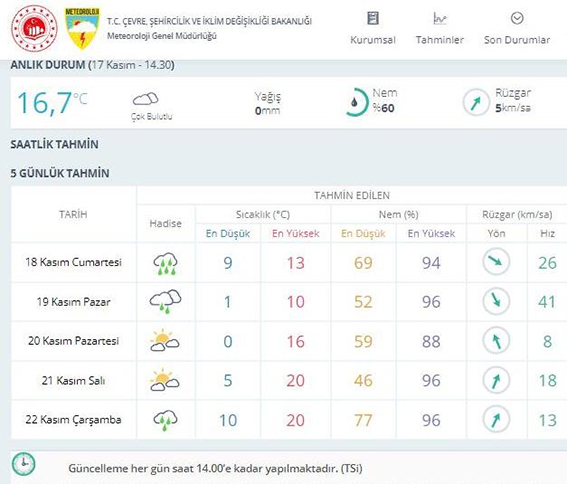Click the ANLIK DURUM heading
This screenshot has width=567, height=484.
(48, 65)
